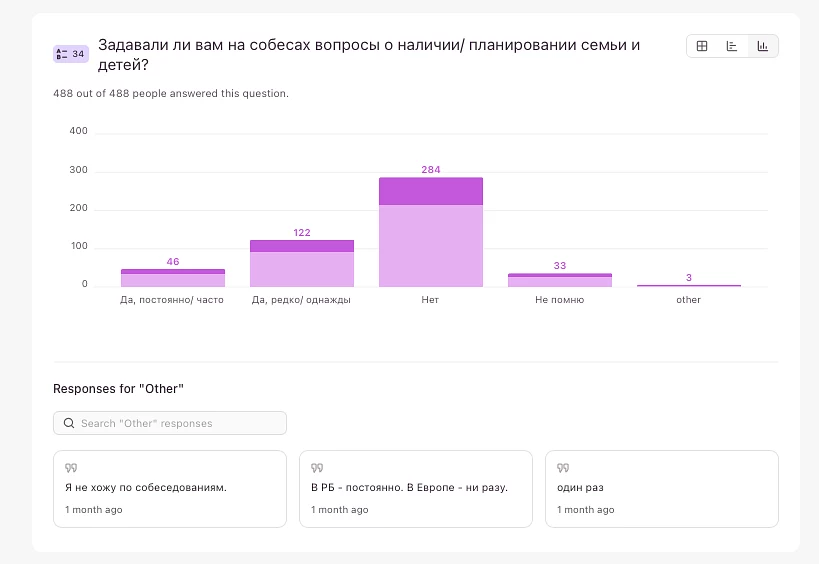The width and height of the screenshot is (819, 564).
Task: Click quote icon on 'Я не хожу по собеседованиям' card
Action: (70, 467)
